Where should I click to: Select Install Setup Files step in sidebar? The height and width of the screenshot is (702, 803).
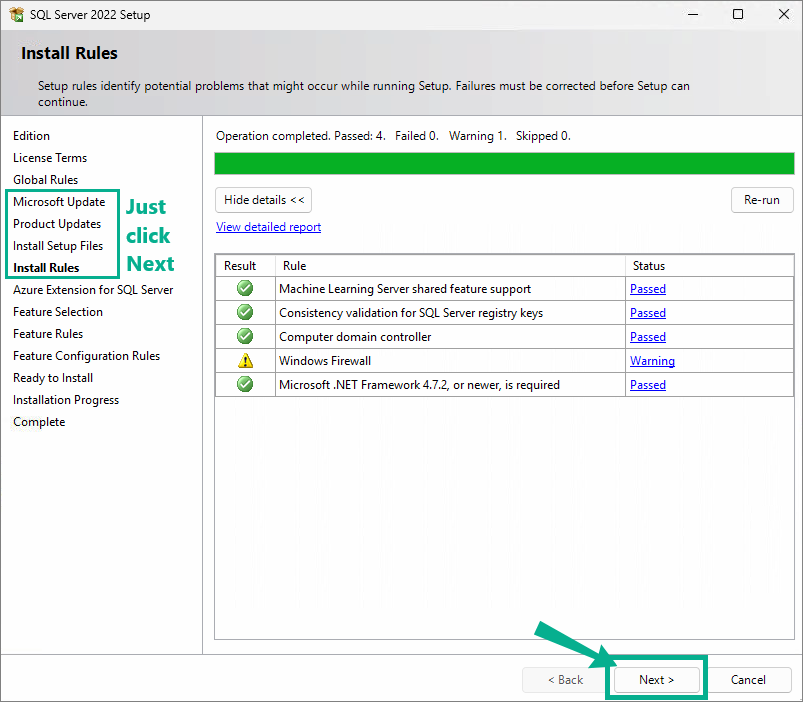coord(58,246)
